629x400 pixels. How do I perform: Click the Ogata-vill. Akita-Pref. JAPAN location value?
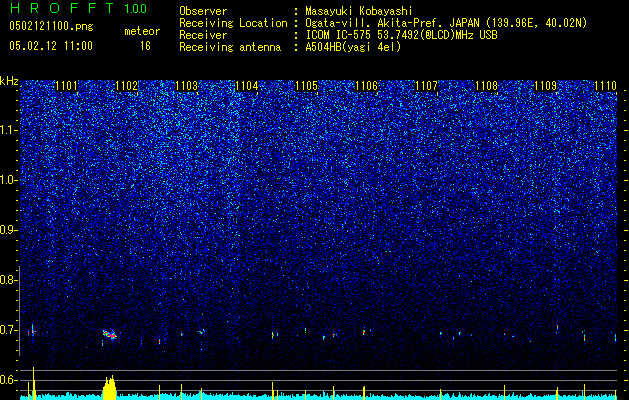446,23
